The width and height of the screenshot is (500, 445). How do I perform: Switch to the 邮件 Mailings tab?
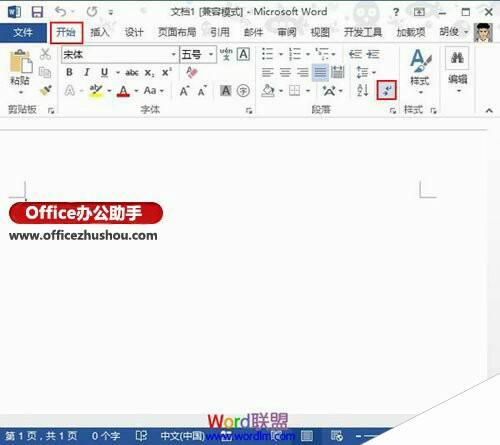coord(253,33)
